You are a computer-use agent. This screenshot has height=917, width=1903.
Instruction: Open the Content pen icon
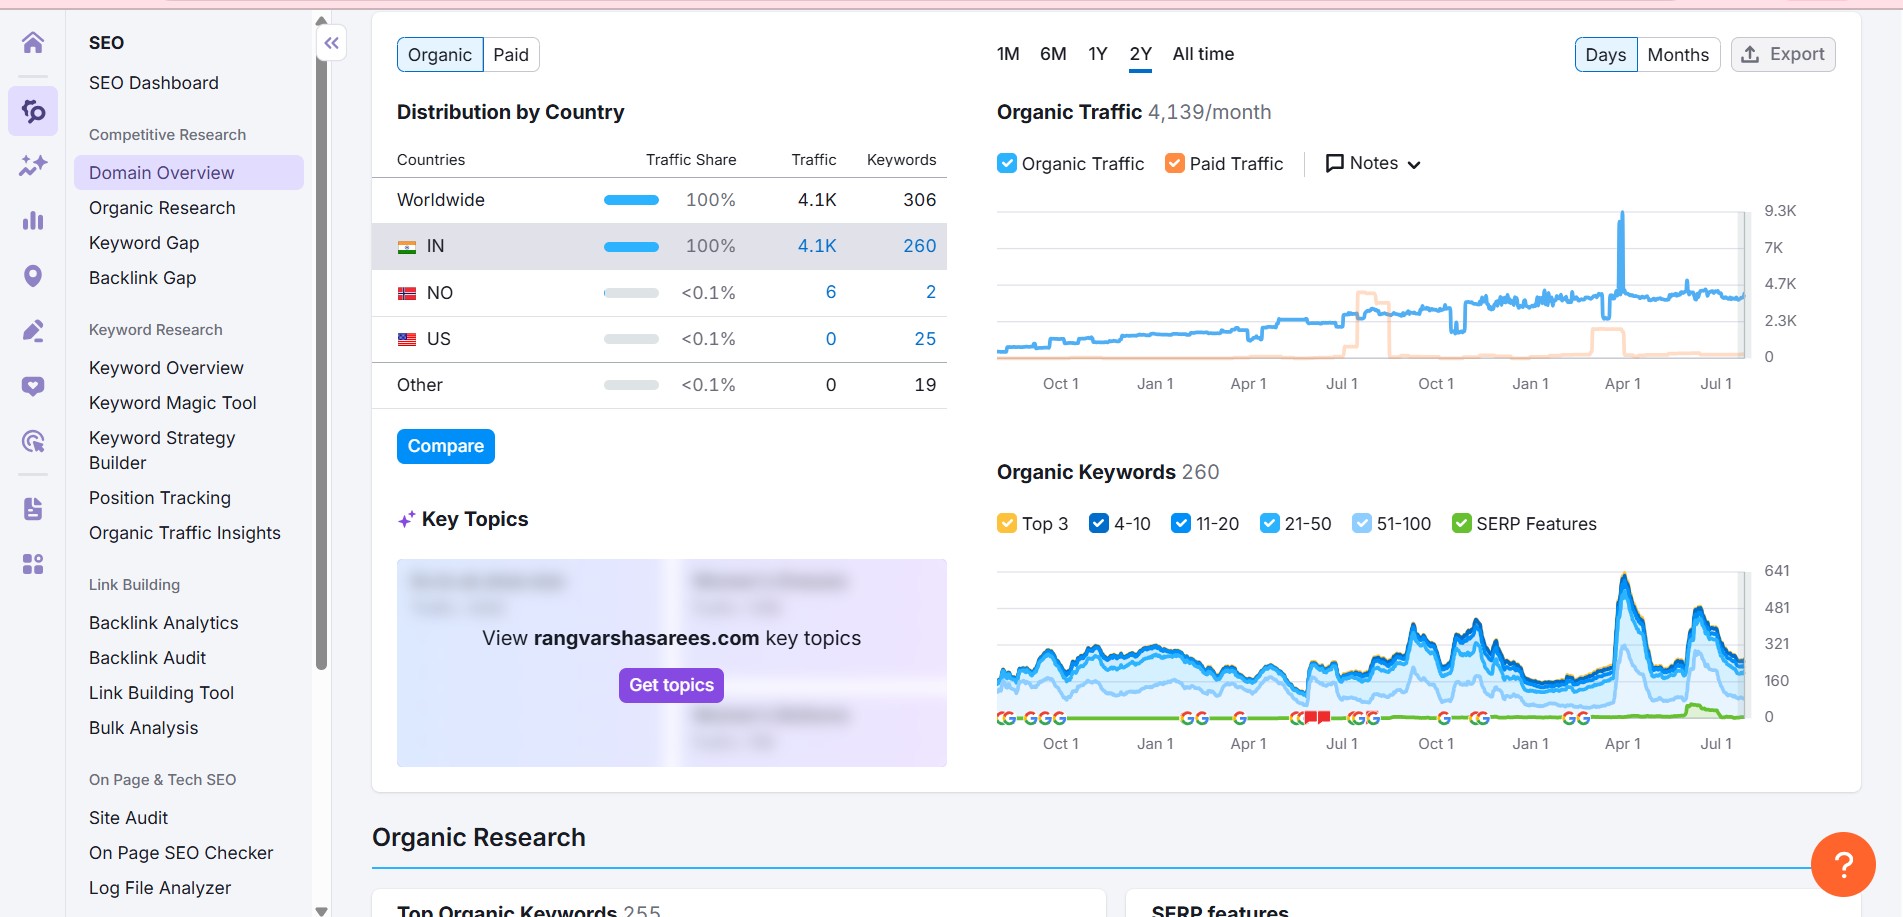33,331
